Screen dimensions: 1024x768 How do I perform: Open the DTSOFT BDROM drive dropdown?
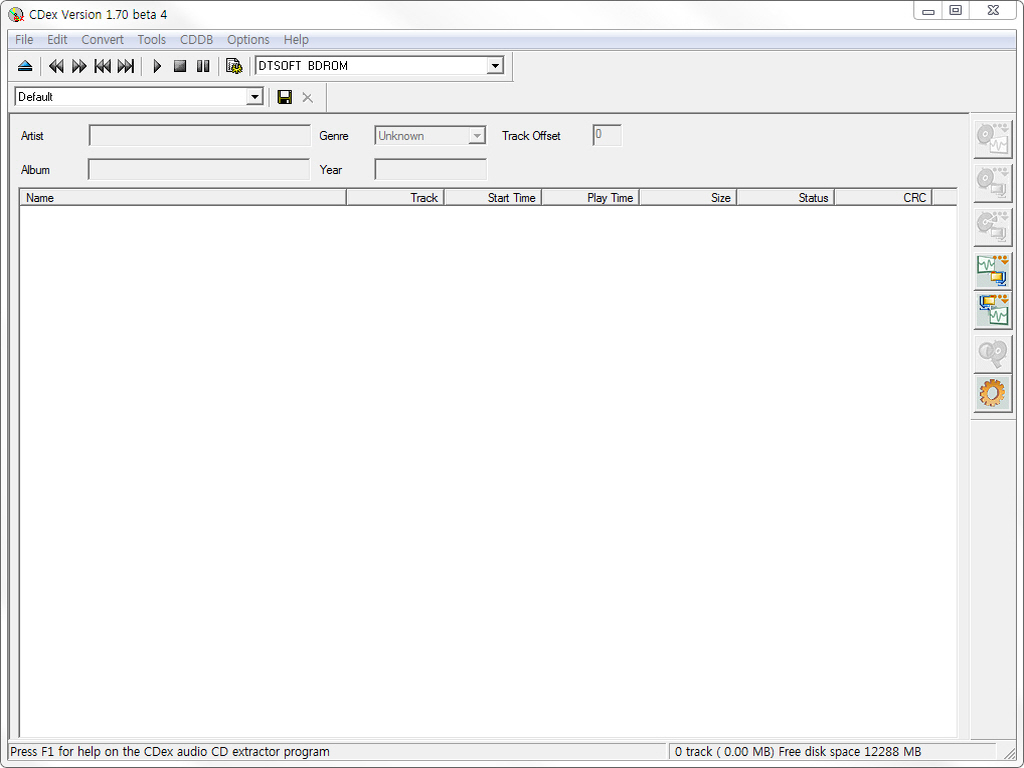[495, 66]
